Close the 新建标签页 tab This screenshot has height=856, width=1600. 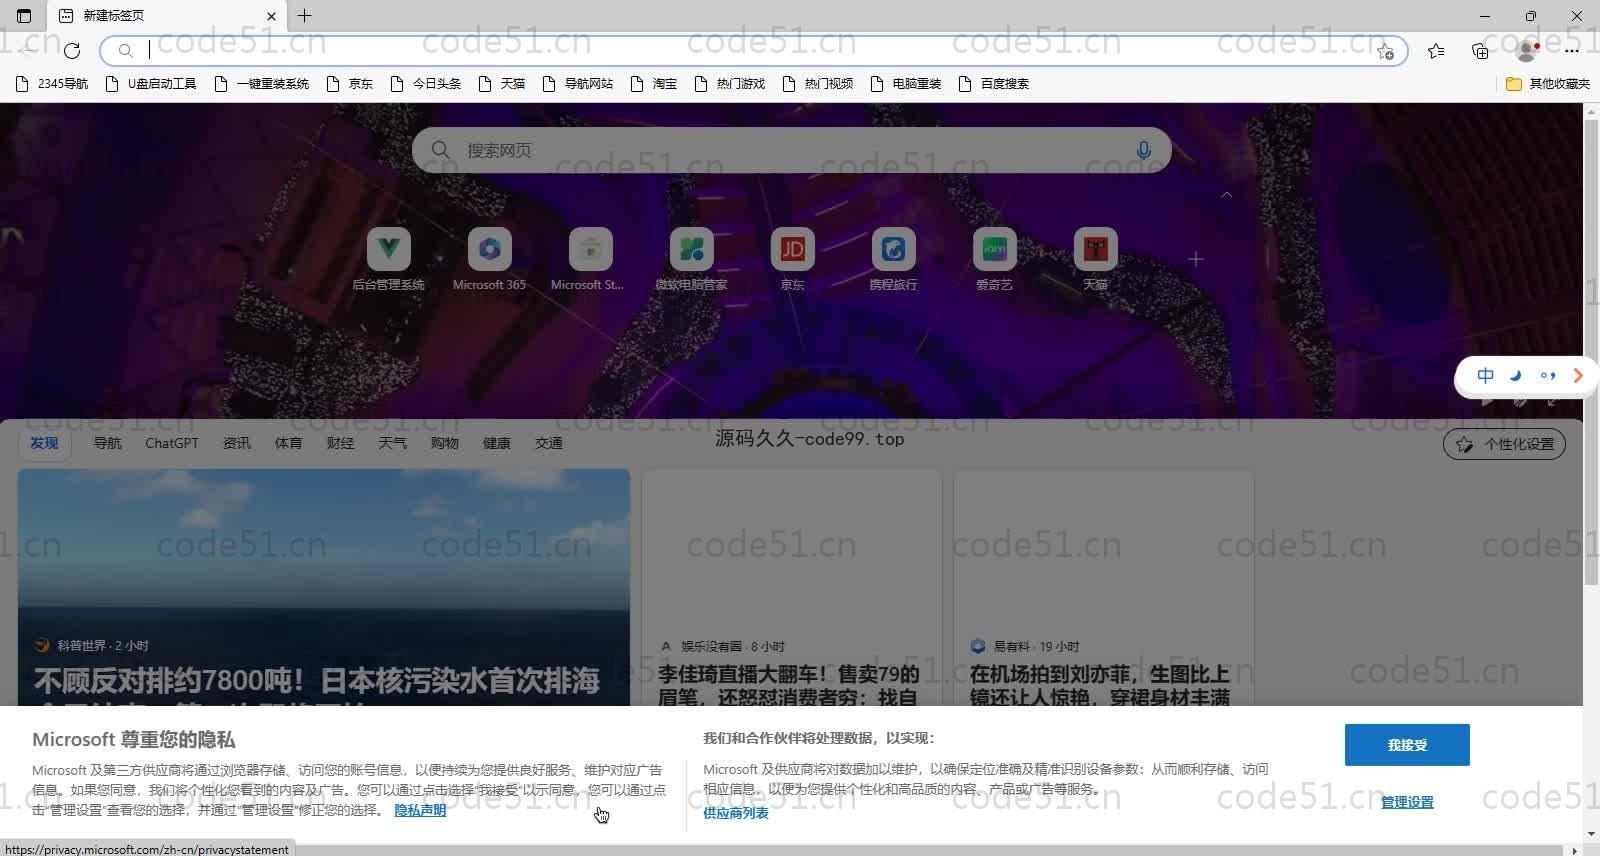tap(271, 16)
